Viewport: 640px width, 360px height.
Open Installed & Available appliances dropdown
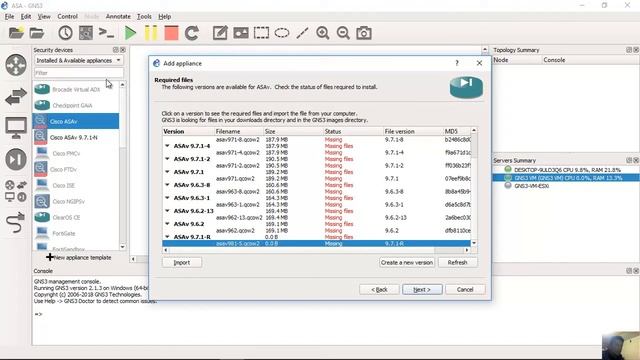coord(78,60)
